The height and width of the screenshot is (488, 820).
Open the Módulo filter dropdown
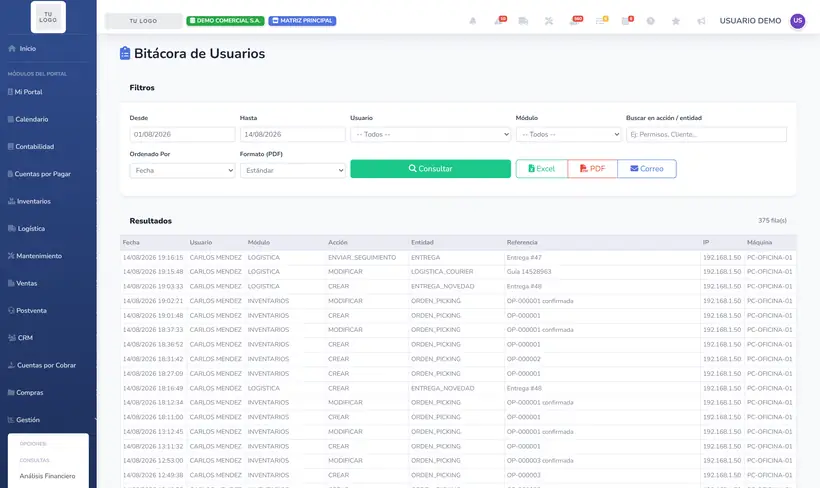(x=568, y=134)
